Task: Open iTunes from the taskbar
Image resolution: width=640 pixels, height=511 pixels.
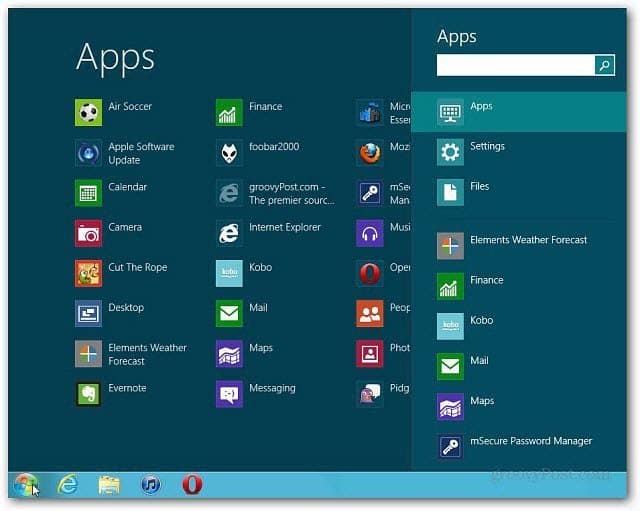Action: pyautogui.click(x=151, y=484)
